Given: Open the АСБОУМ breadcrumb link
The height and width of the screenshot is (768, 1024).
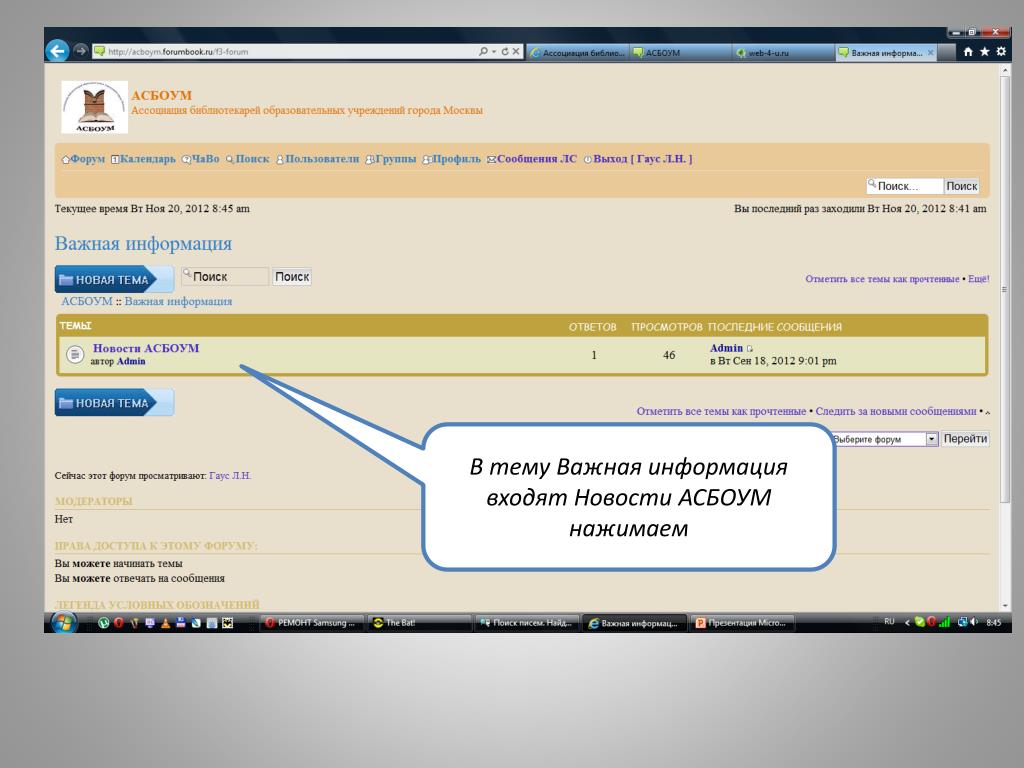Looking at the screenshot, I should click(x=87, y=301).
